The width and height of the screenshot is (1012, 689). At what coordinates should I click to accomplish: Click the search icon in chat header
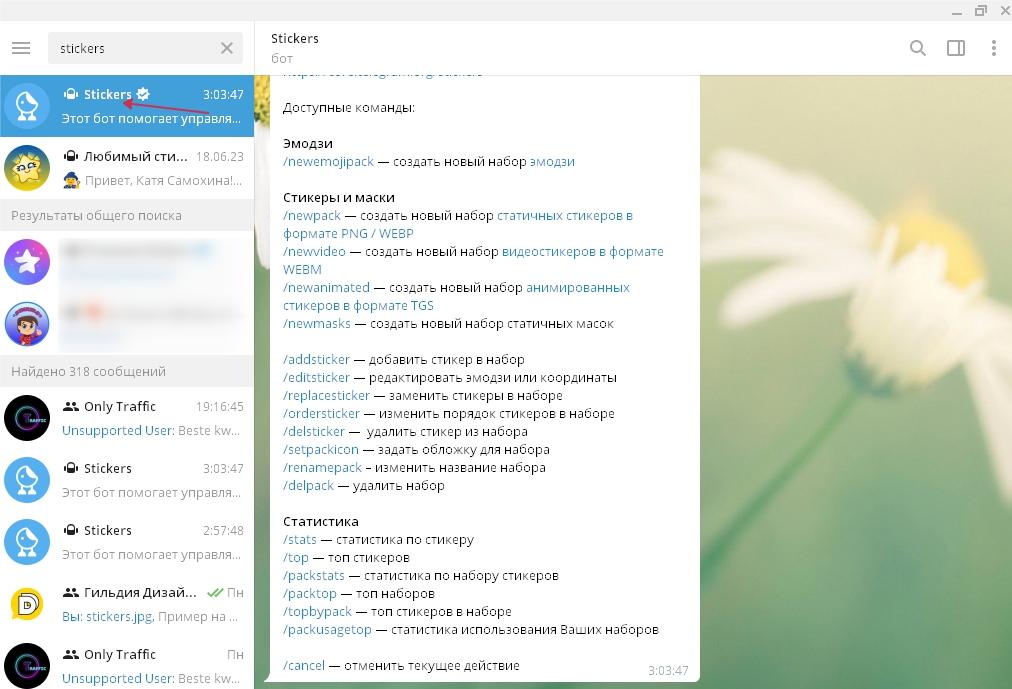[x=917, y=48]
